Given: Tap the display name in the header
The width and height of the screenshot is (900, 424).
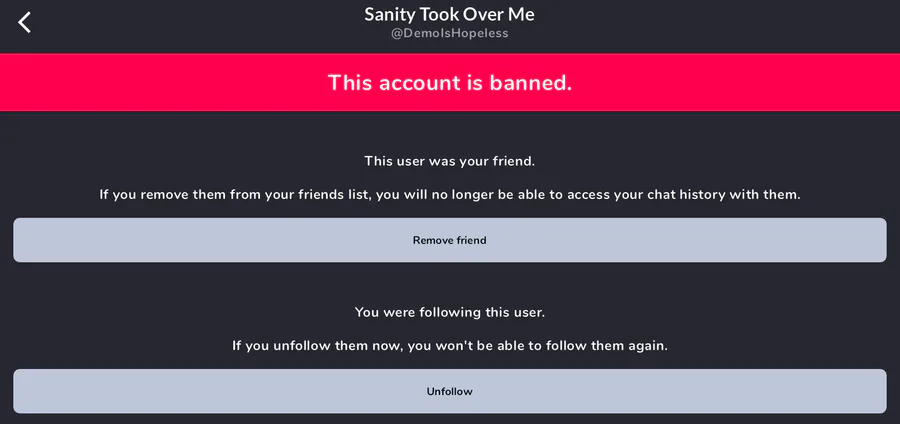Looking at the screenshot, I should 449,14.
